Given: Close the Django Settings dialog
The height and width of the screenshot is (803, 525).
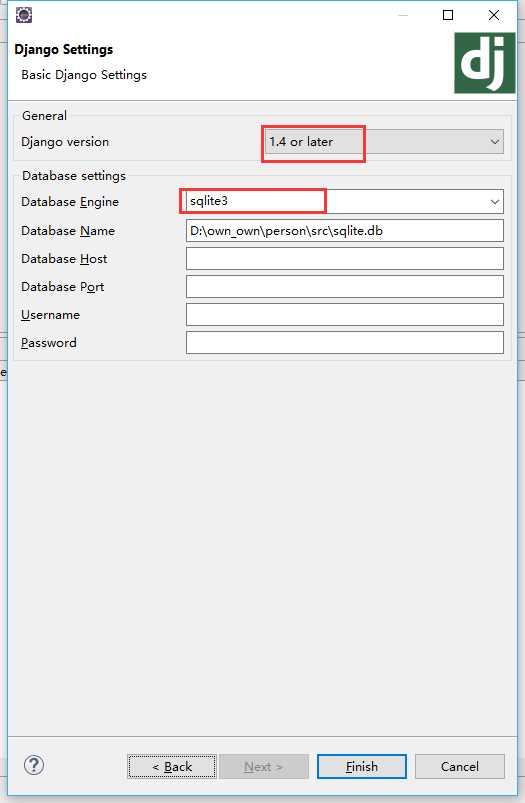Looking at the screenshot, I should tap(494, 15).
